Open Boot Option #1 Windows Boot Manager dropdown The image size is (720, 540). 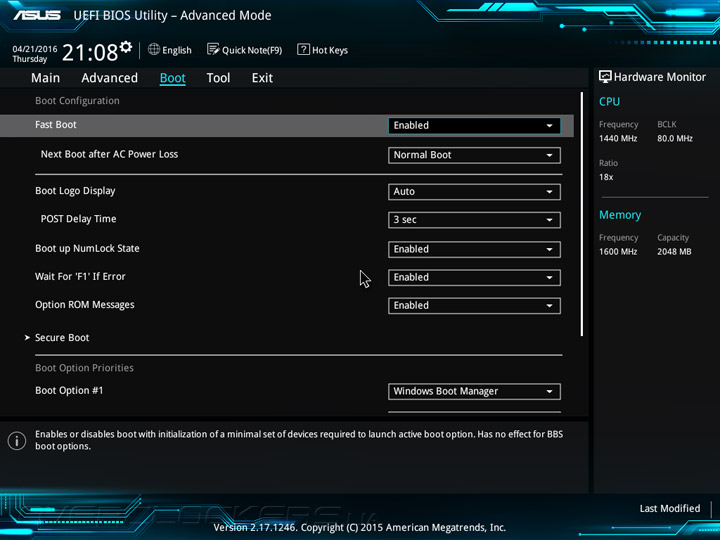[474, 392]
